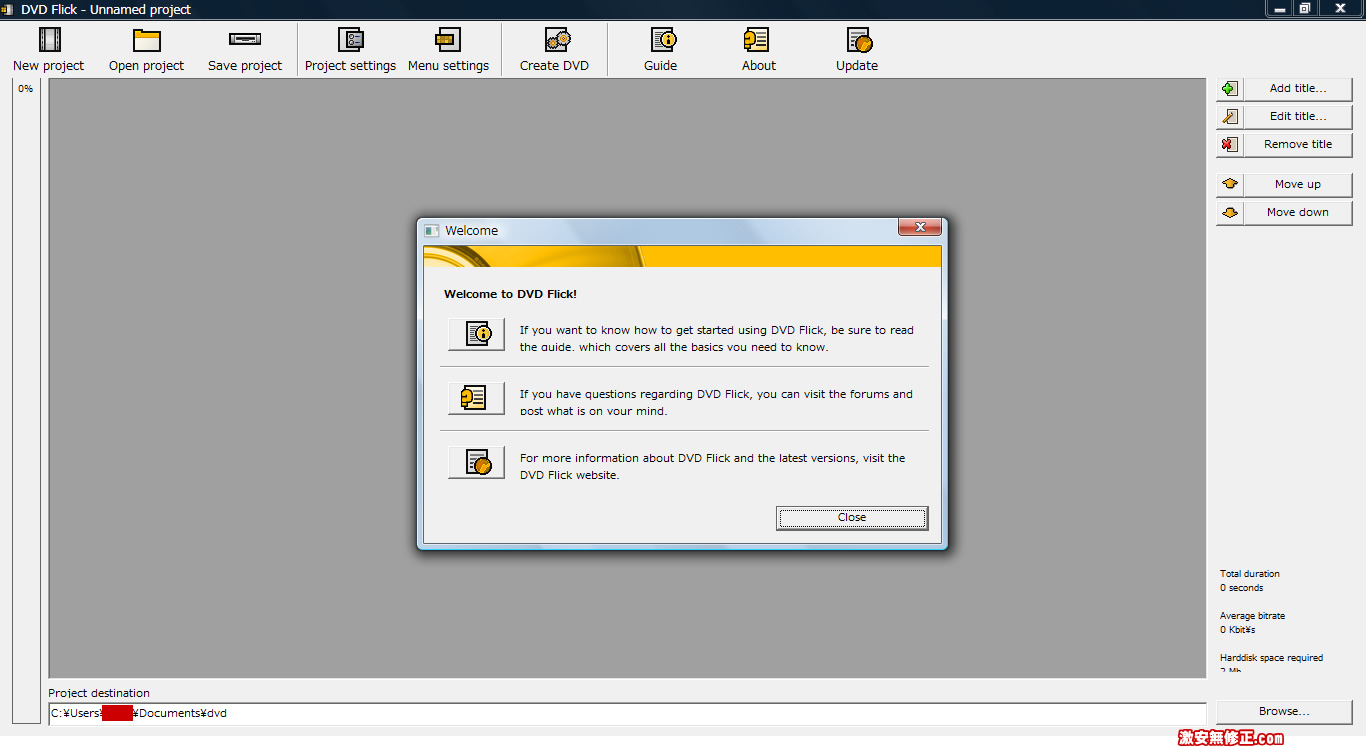Close Welcome dialog with the red X
This screenshot has height=747, width=1366.
pyautogui.click(x=920, y=228)
